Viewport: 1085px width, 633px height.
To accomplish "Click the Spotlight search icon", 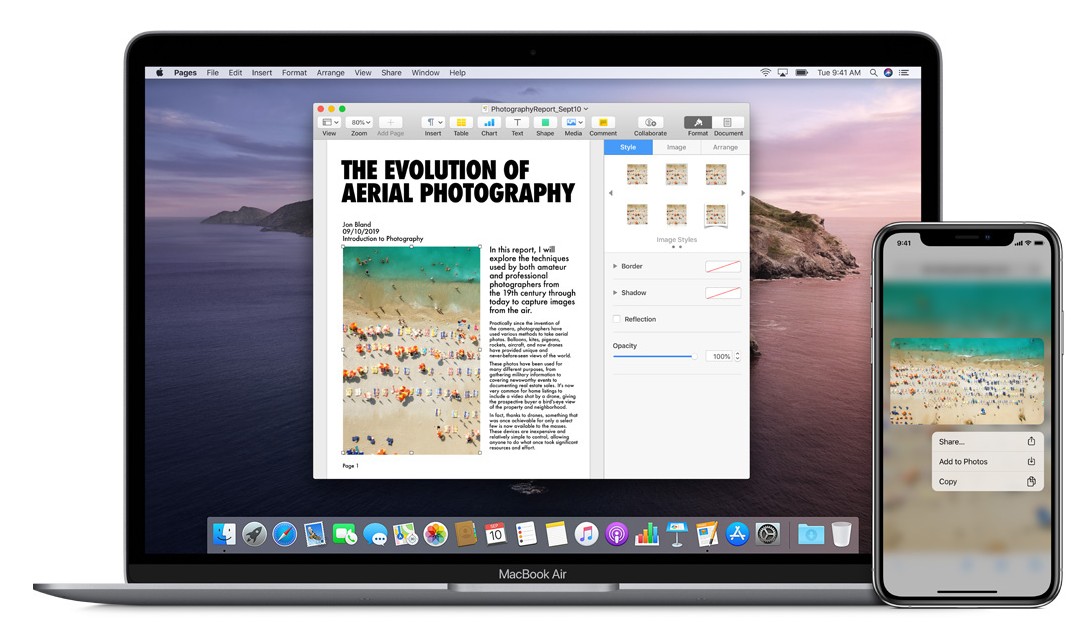I will point(873,72).
